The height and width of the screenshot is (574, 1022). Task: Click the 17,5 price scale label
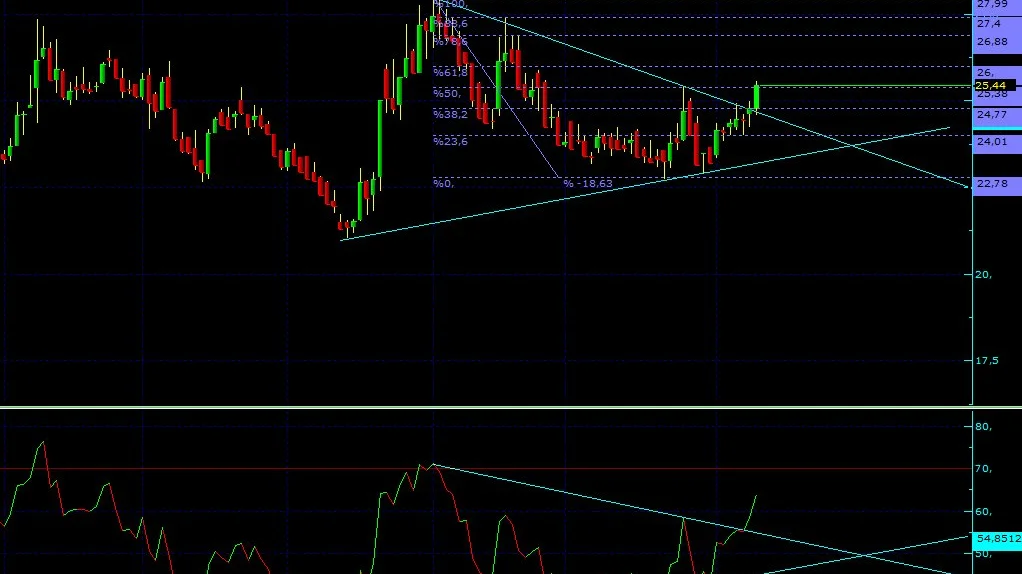pos(986,360)
